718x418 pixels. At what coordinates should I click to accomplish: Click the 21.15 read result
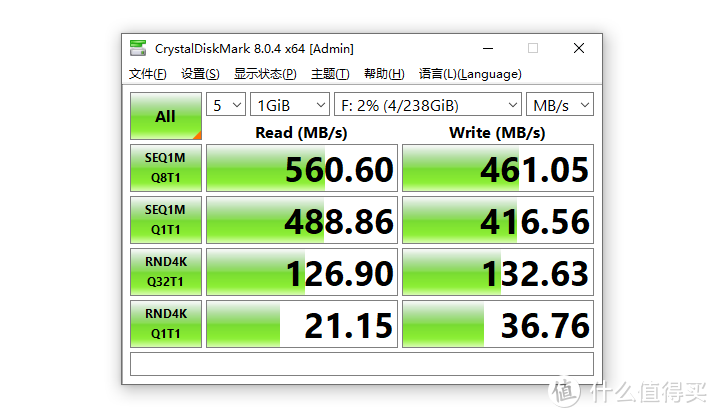coord(302,324)
